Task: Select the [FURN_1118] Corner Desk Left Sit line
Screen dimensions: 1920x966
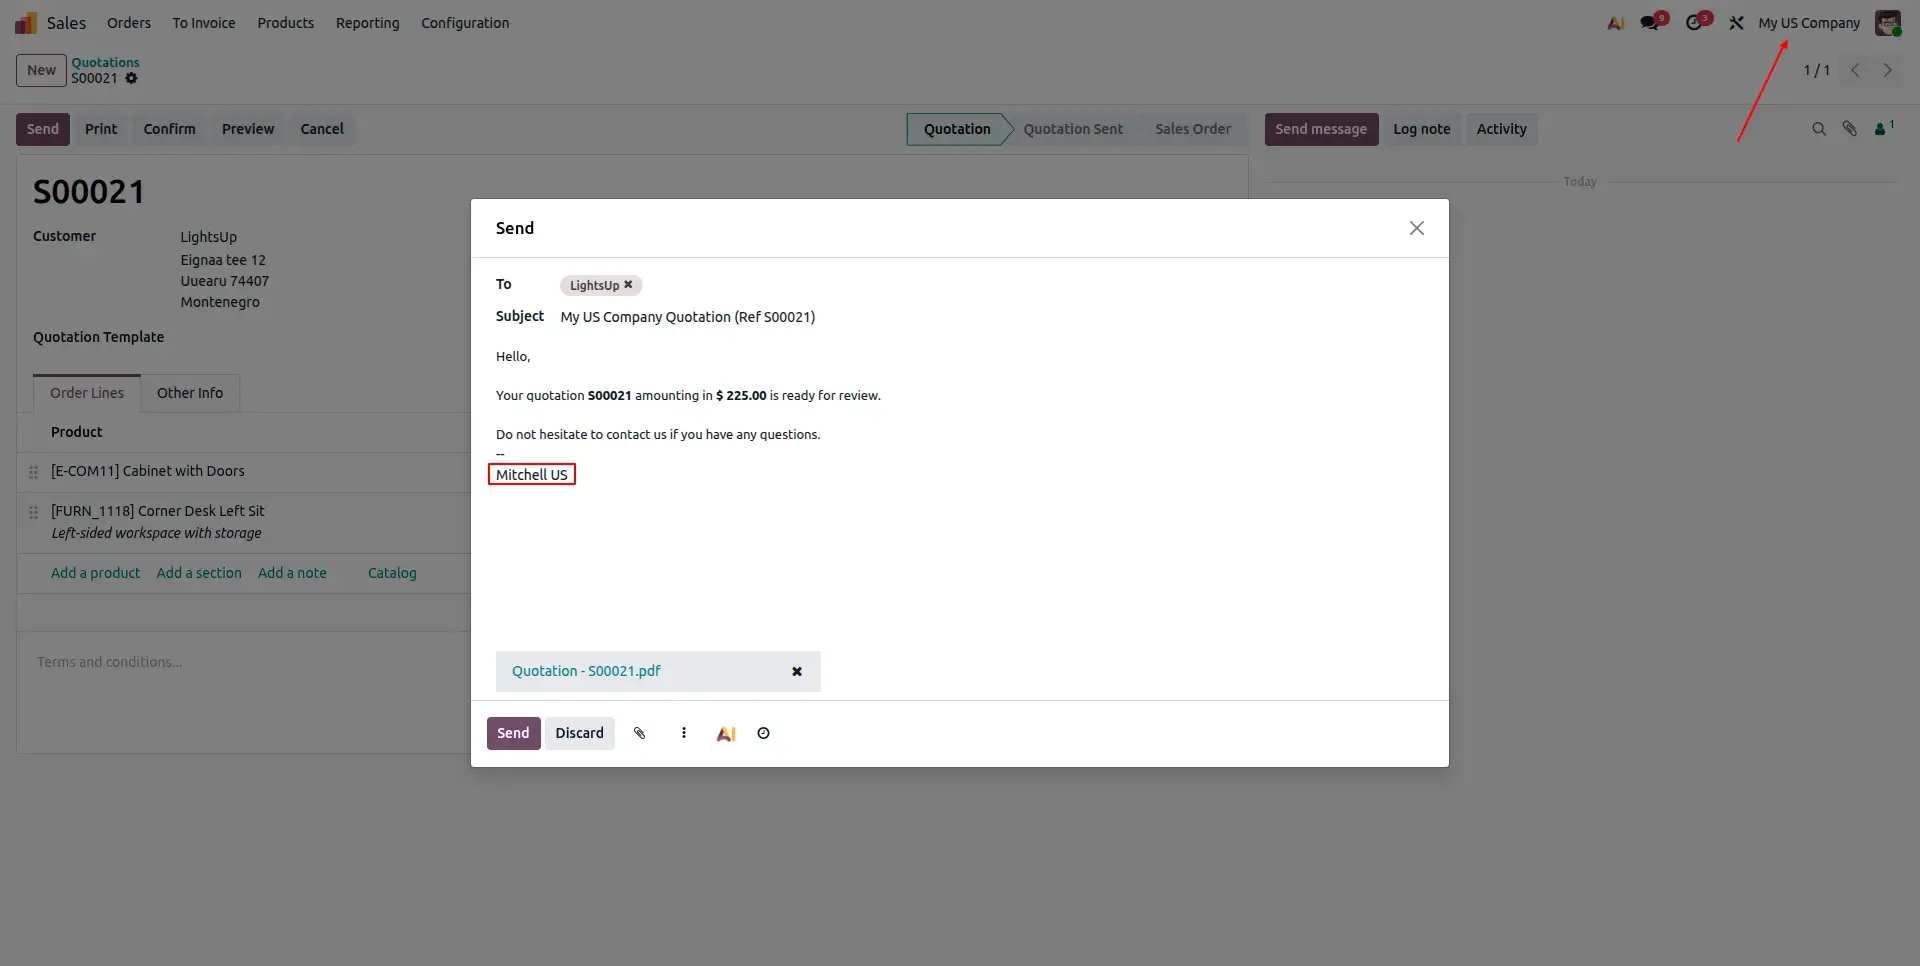Action: [158, 511]
